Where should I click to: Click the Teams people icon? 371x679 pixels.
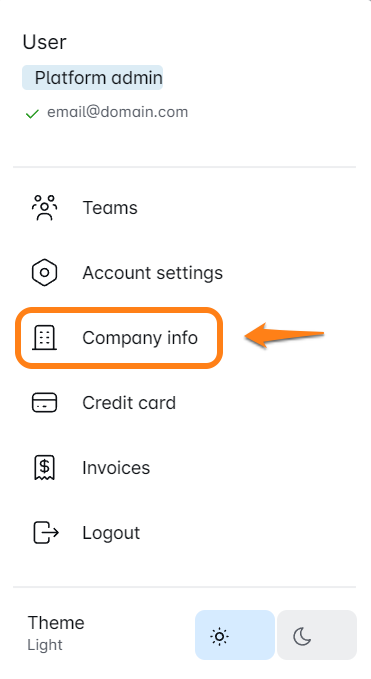click(x=44, y=208)
